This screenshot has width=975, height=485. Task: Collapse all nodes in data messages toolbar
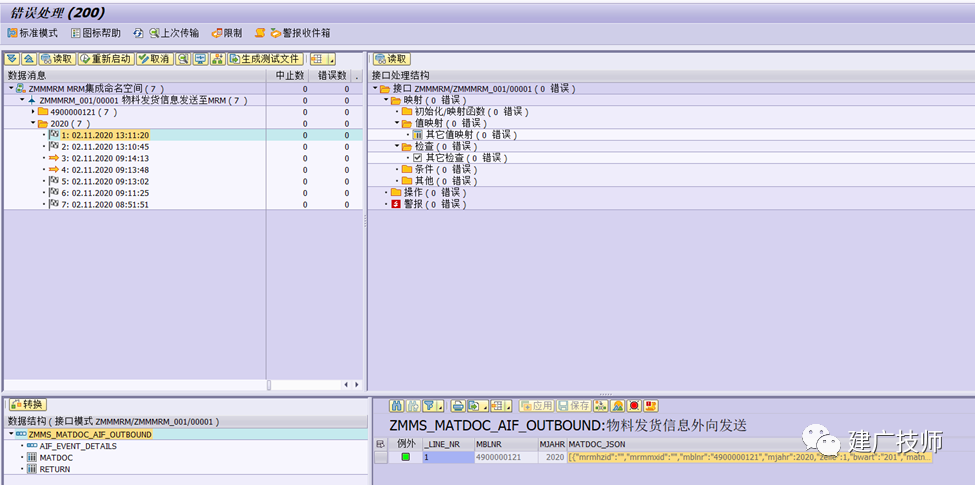[29, 59]
